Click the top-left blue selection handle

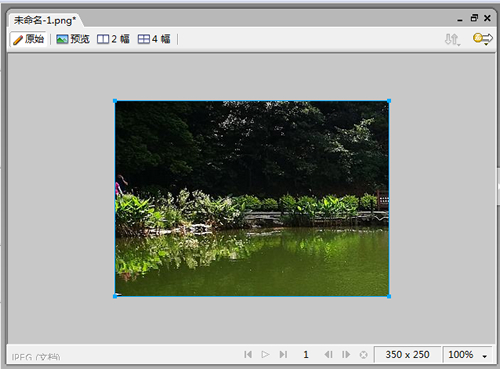coord(115,101)
